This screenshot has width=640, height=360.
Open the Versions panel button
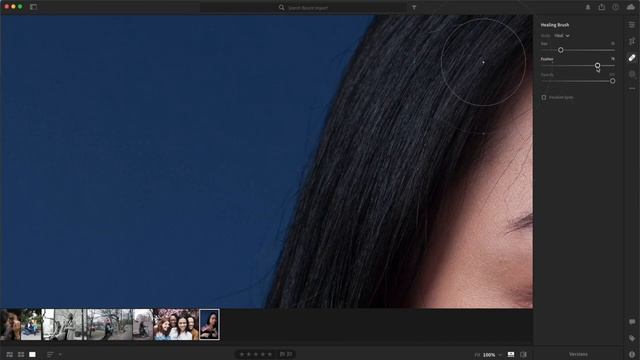[x=578, y=354]
